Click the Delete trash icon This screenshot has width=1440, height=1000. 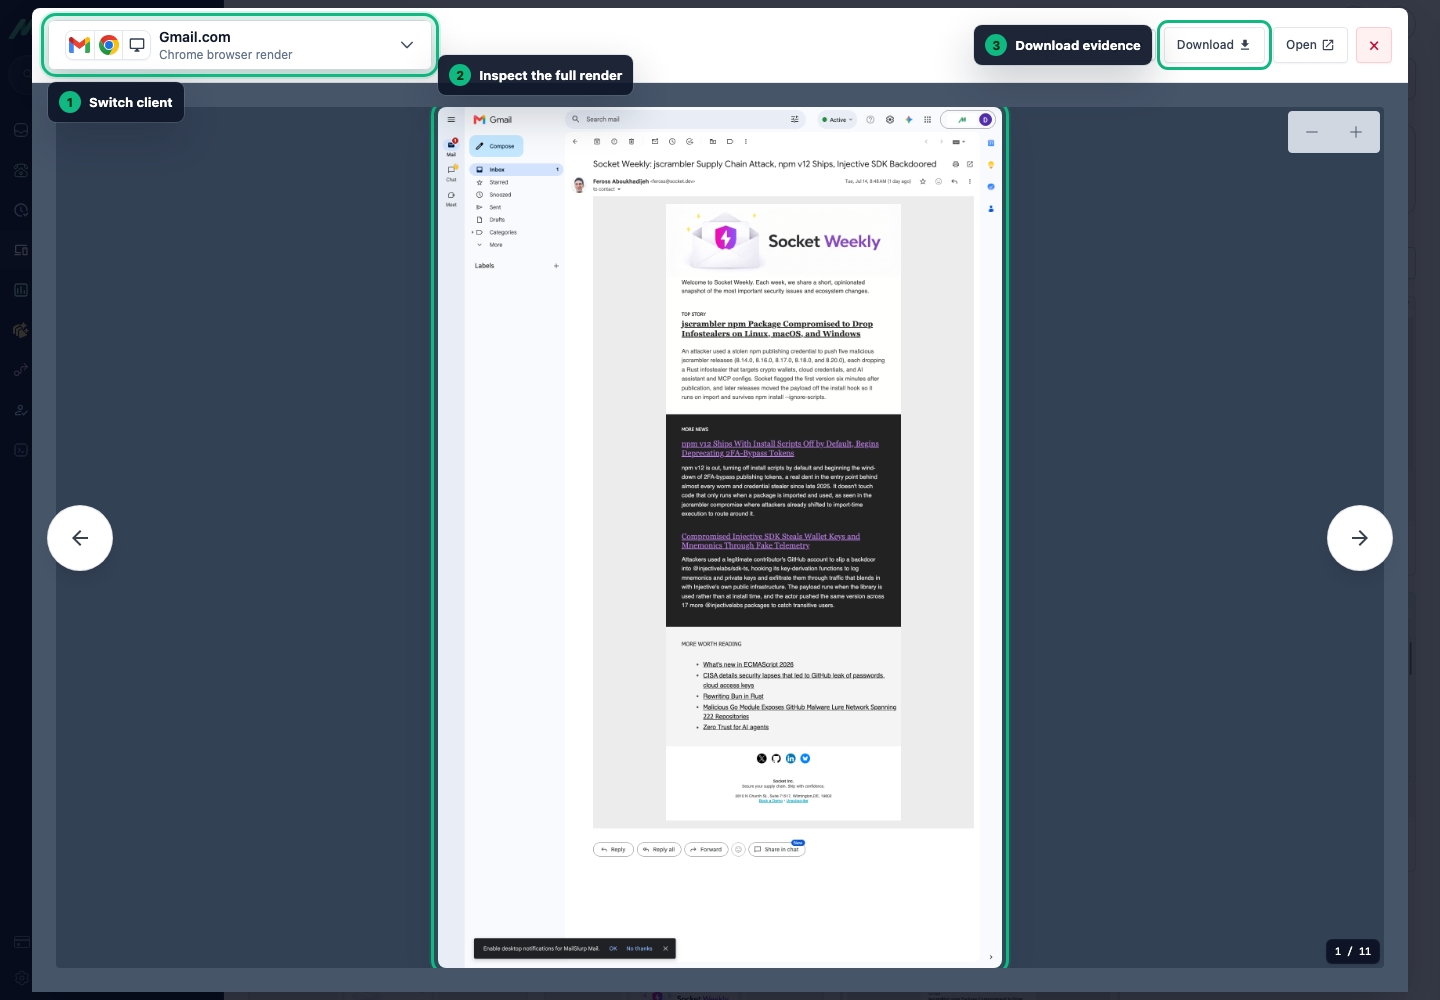point(631,141)
